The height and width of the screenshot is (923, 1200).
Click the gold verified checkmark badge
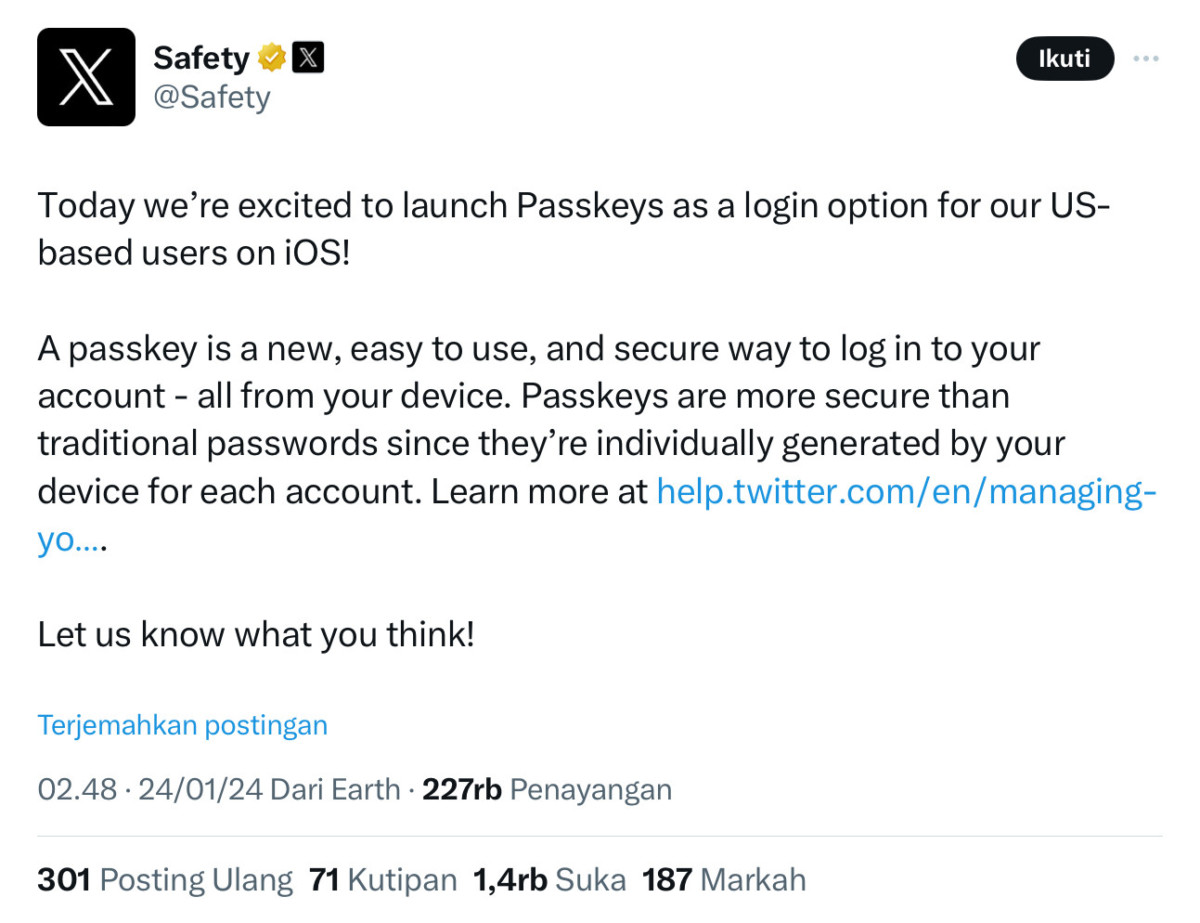[x=271, y=59]
